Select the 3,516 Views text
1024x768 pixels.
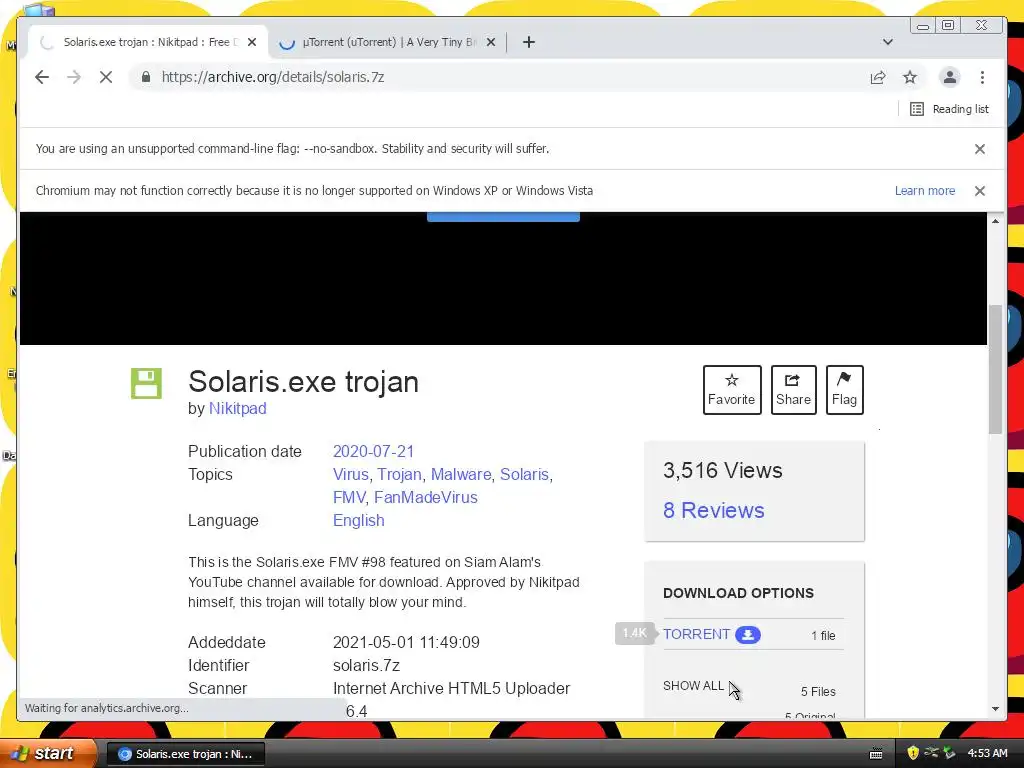coord(722,470)
